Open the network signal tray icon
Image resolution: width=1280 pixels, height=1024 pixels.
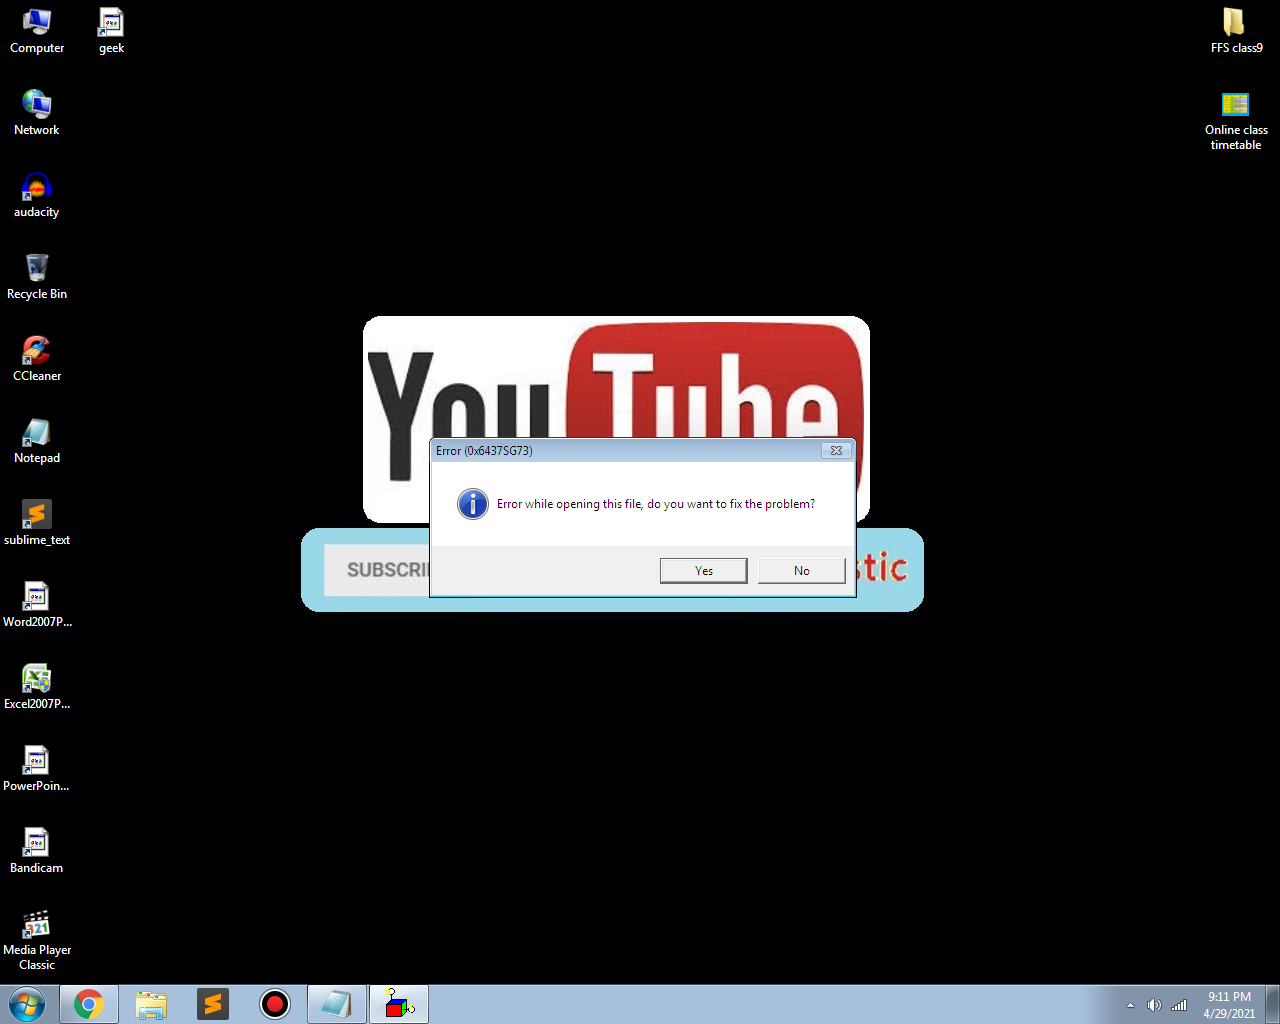click(1179, 1005)
